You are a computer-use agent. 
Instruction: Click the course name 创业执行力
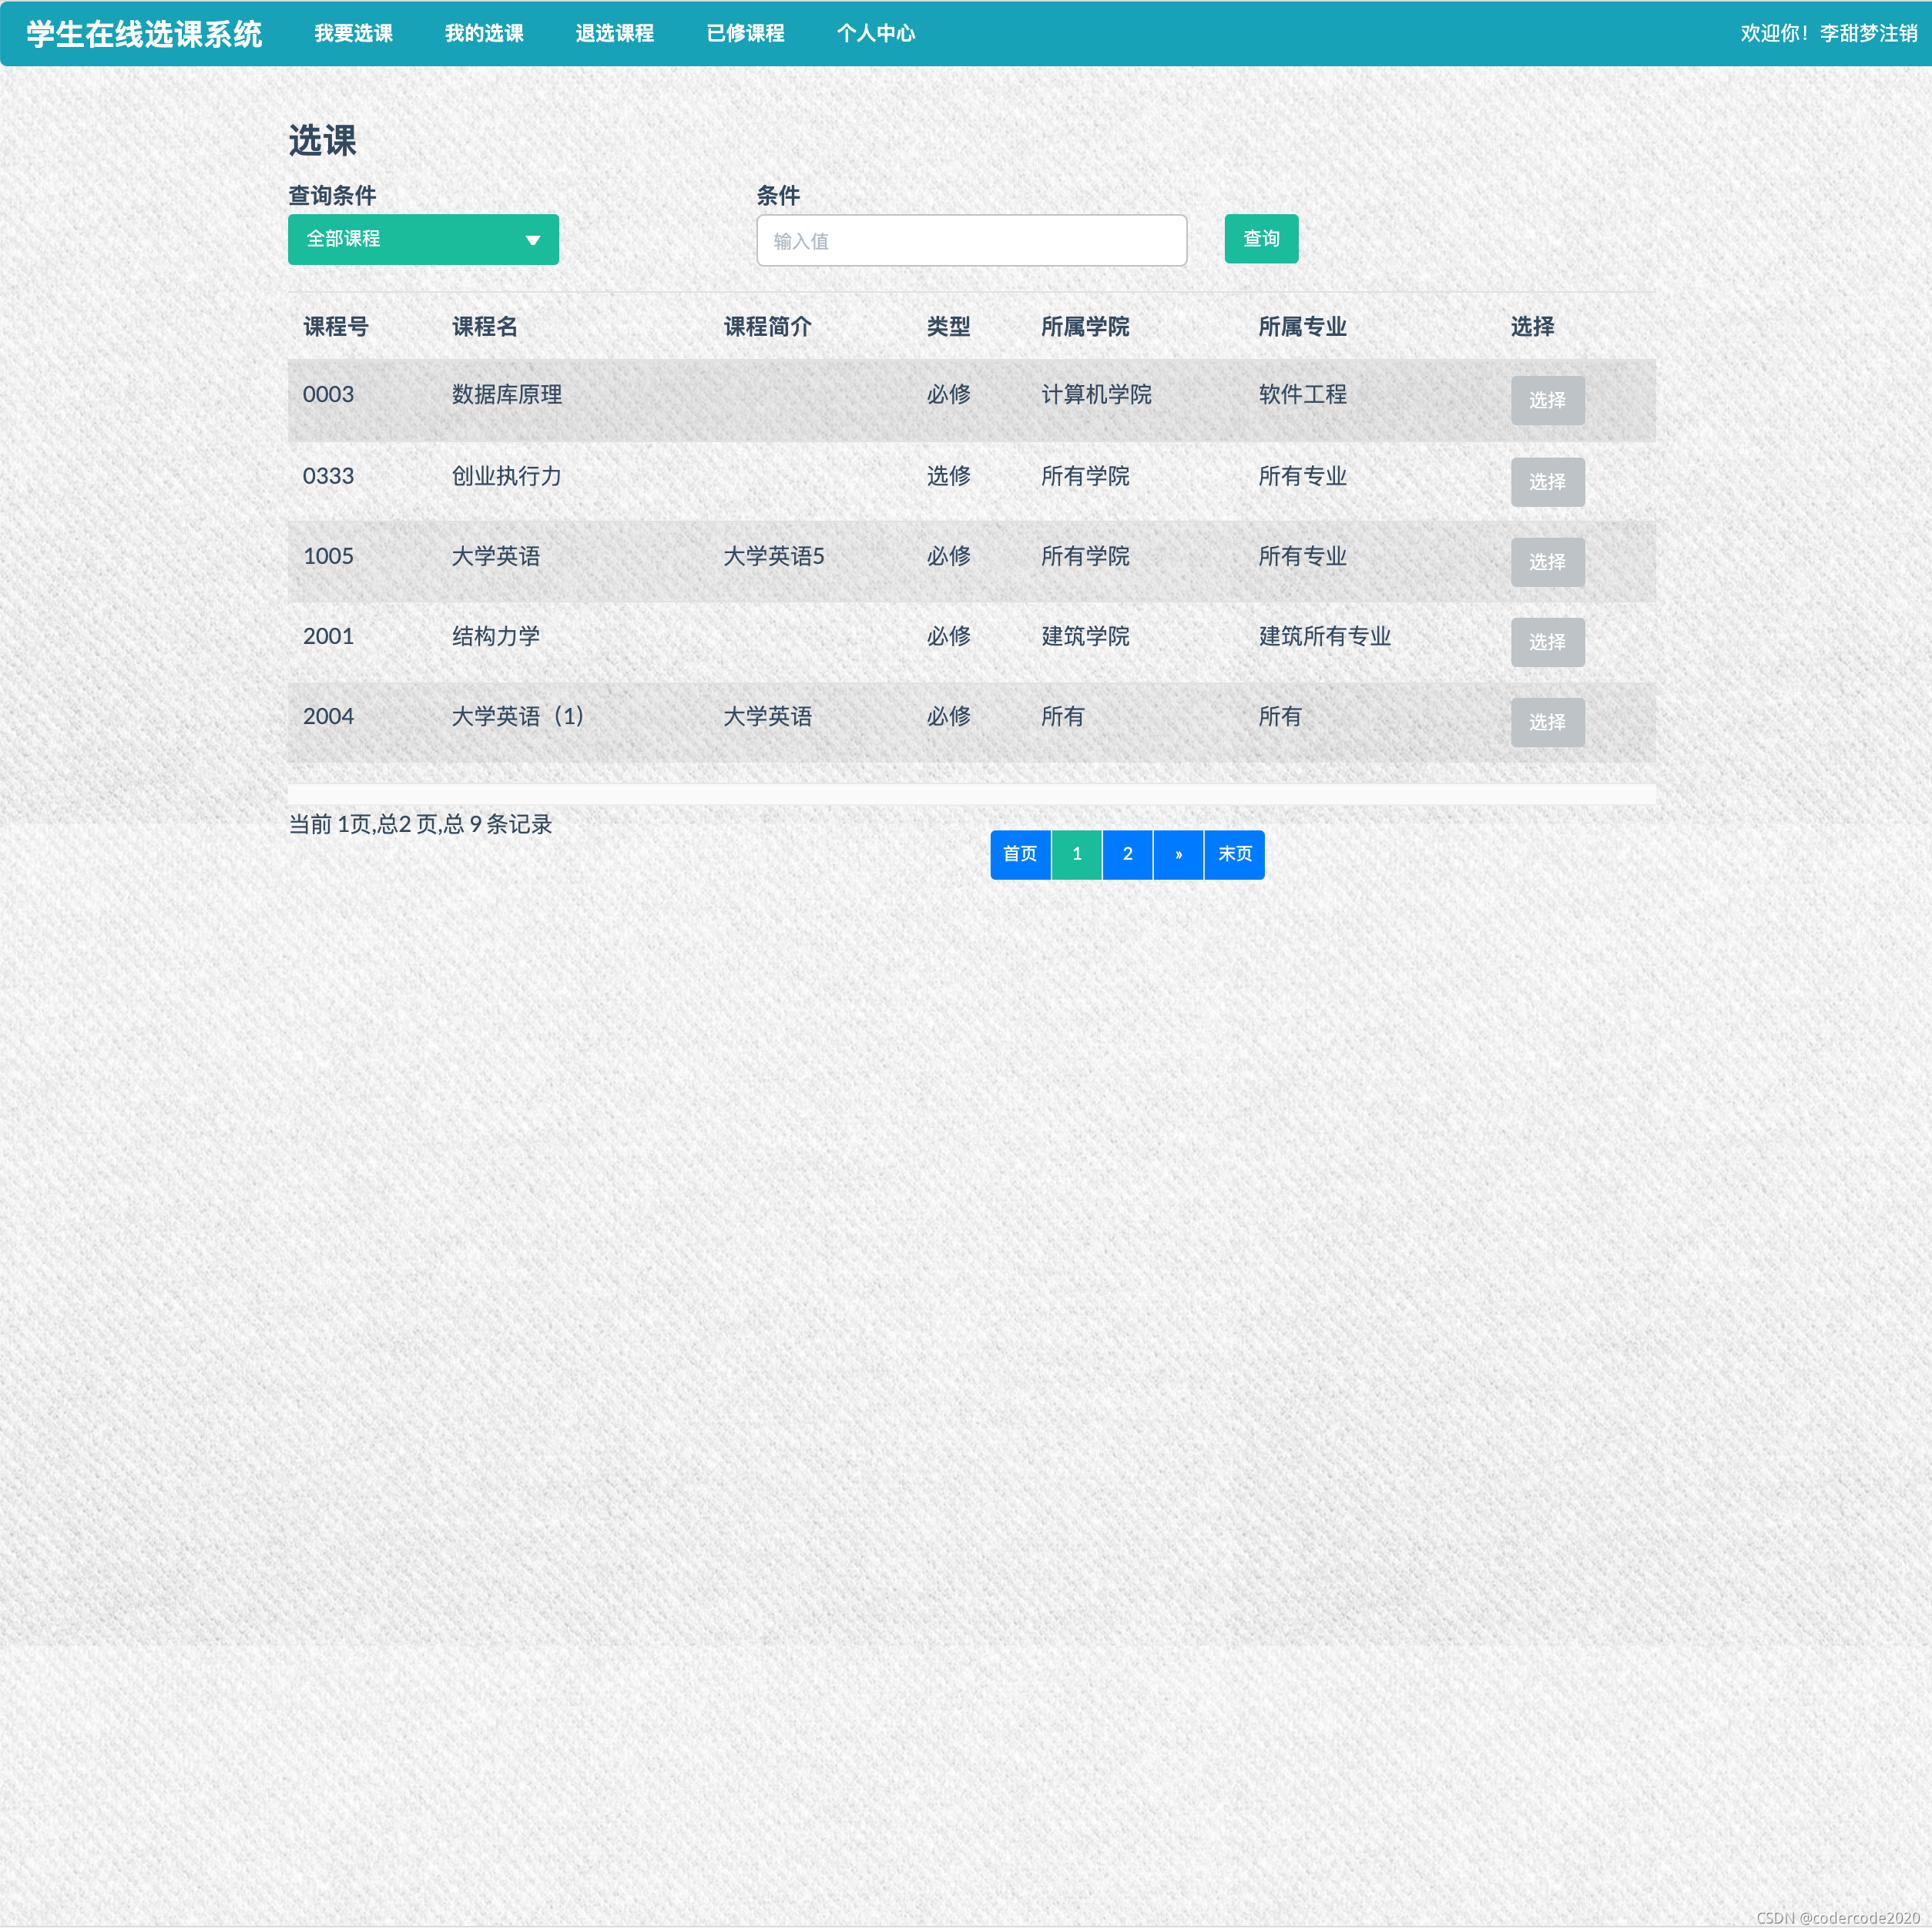(x=507, y=476)
